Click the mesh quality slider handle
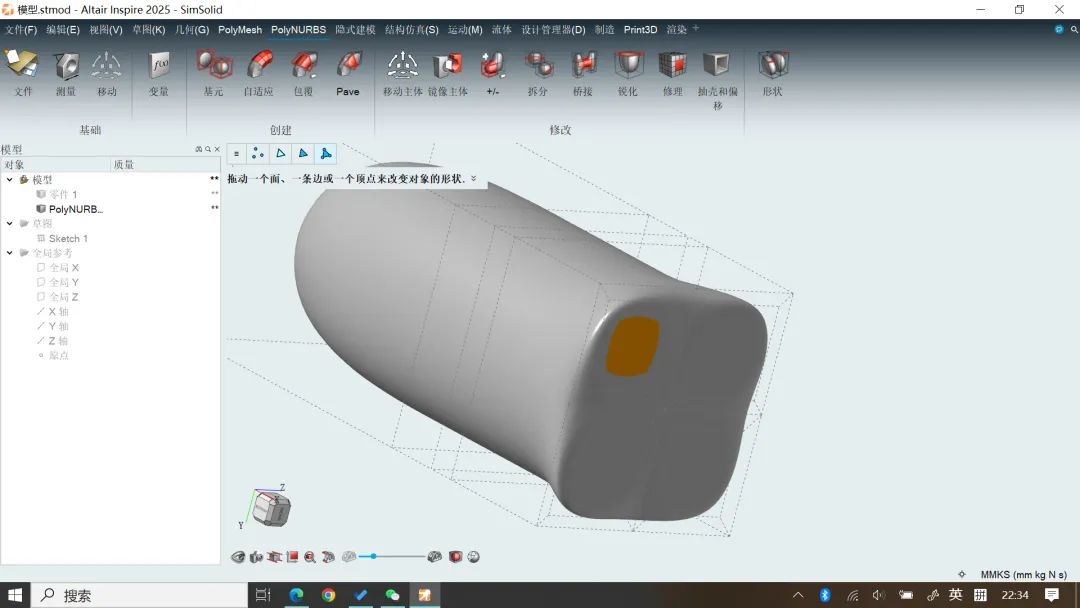This screenshot has width=1080, height=608. pos(373,556)
